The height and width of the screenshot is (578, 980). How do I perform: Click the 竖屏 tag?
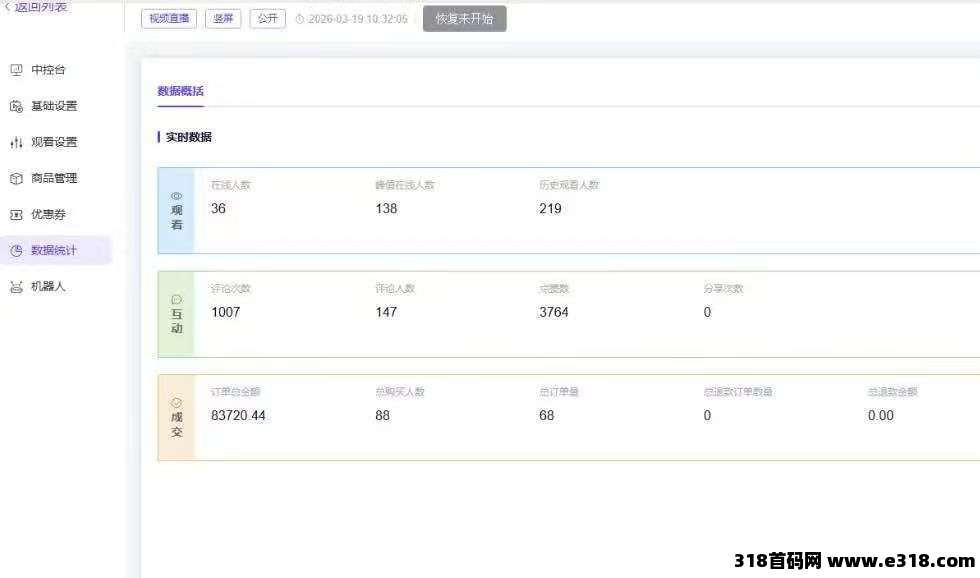click(x=223, y=18)
